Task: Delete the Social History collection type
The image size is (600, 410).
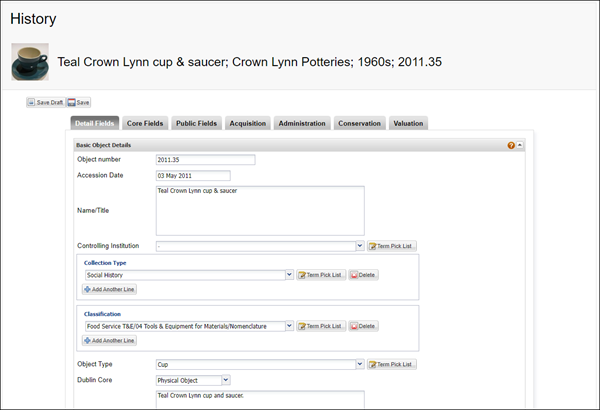Action: point(364,275)
